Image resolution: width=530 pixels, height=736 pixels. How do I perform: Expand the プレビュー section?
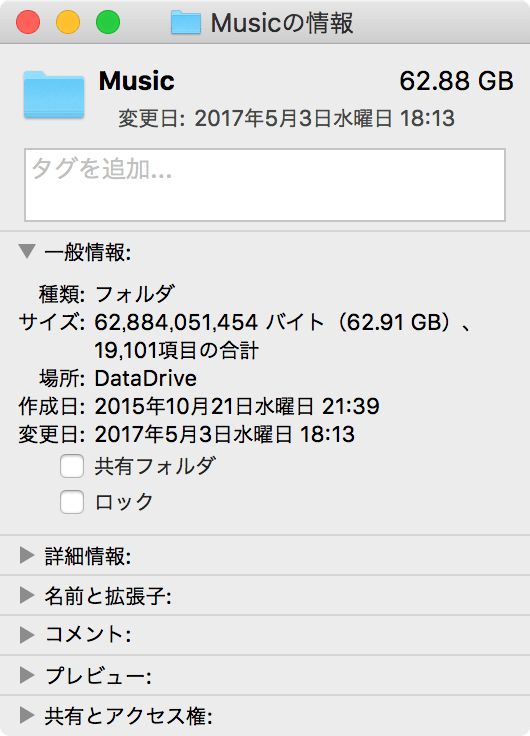click(27, 675)
